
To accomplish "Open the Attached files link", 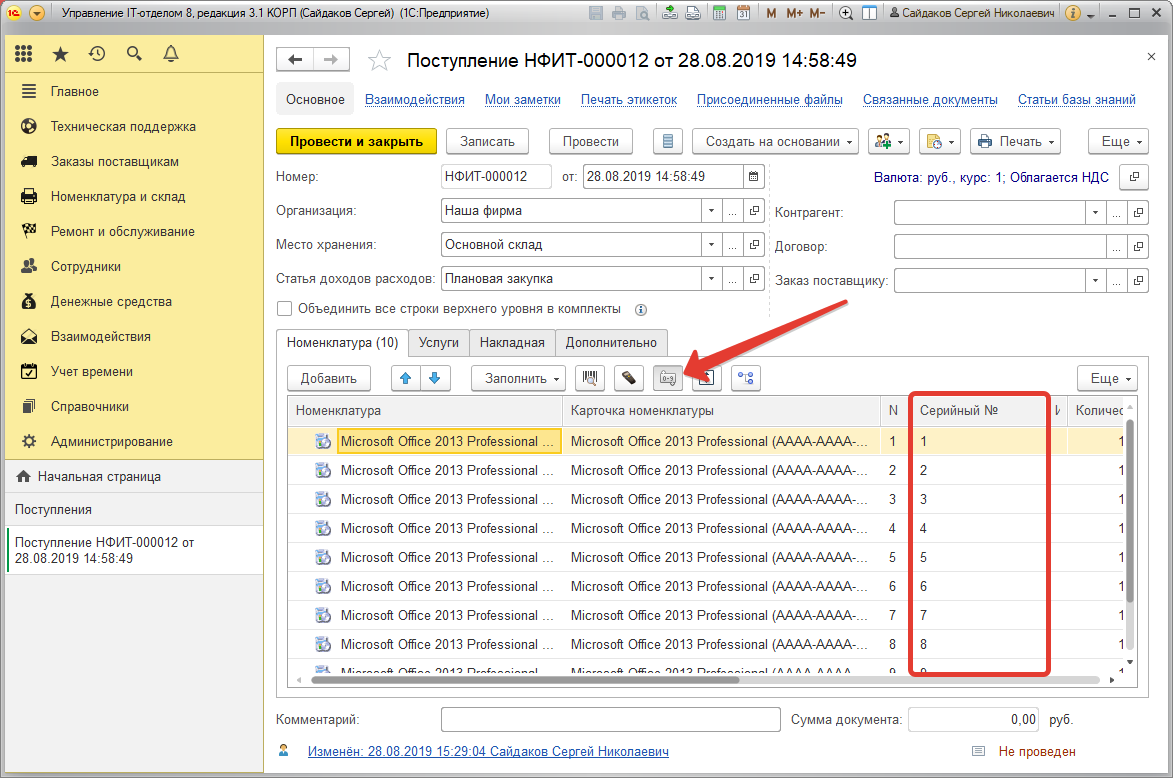I will click(x=769, y=99).
